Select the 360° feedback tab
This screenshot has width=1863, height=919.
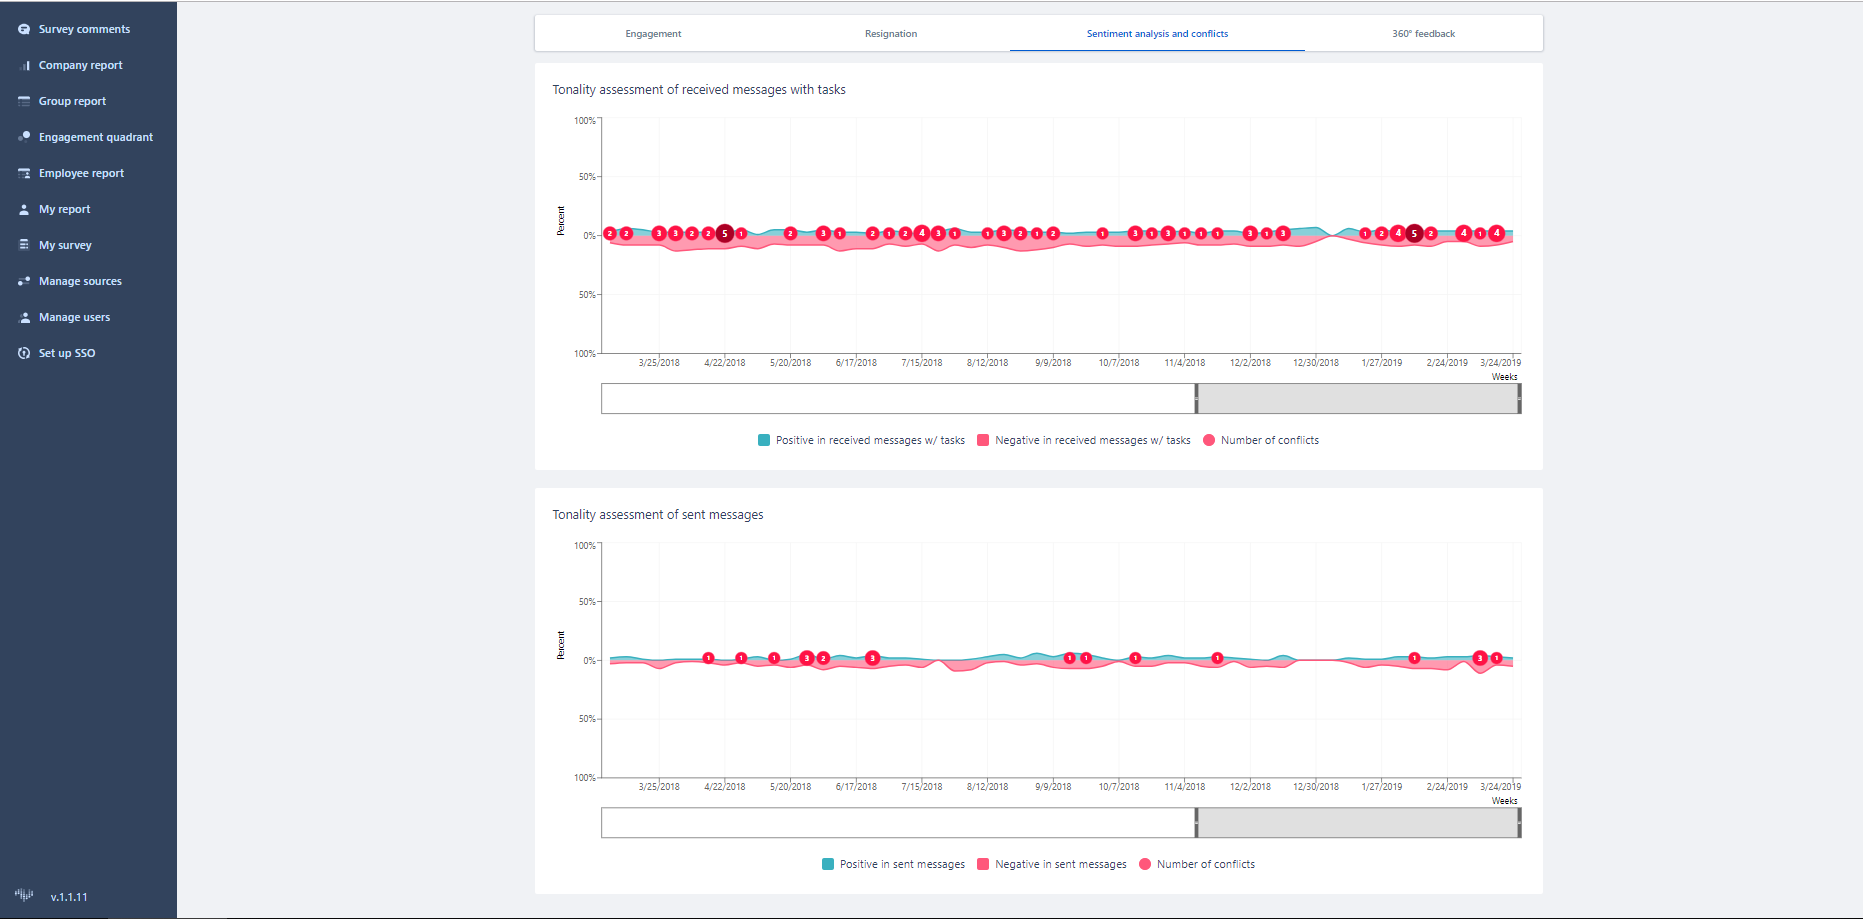1422,34
